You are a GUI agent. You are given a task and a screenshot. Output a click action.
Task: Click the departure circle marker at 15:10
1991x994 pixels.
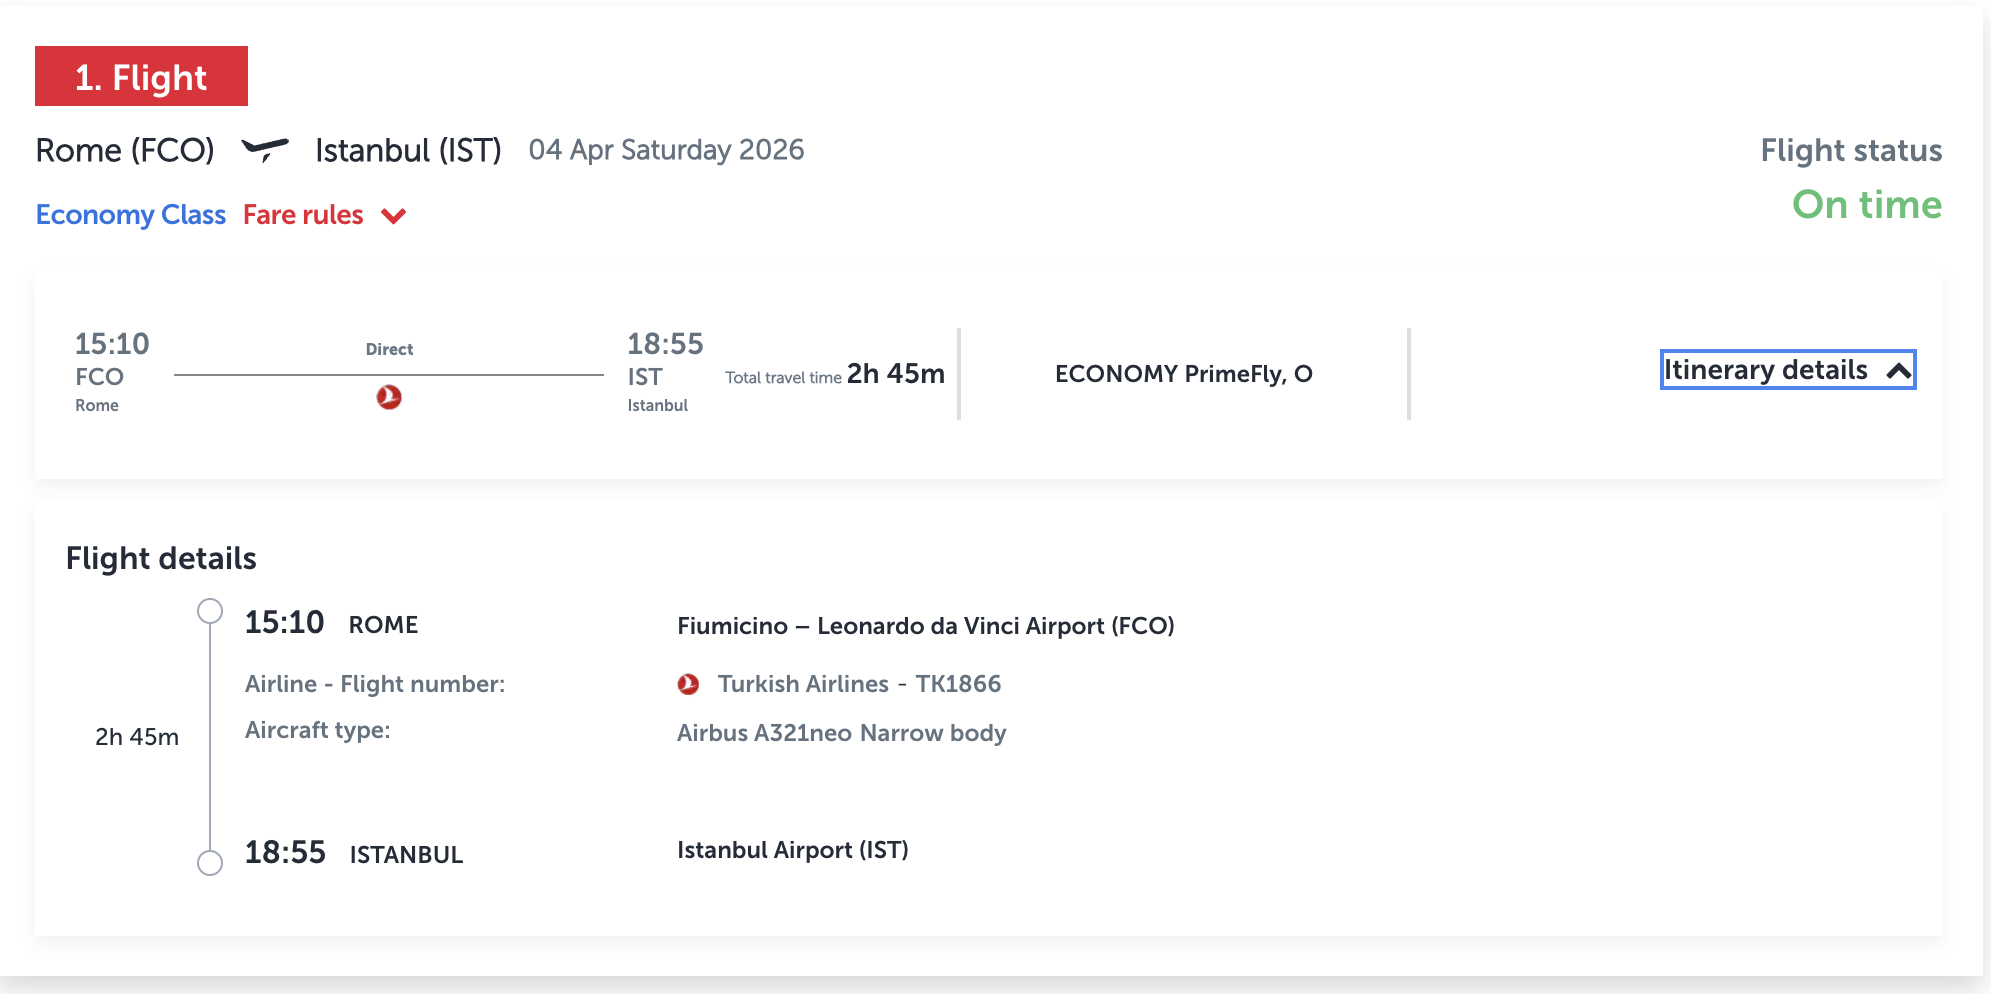[x=210, y=611]
